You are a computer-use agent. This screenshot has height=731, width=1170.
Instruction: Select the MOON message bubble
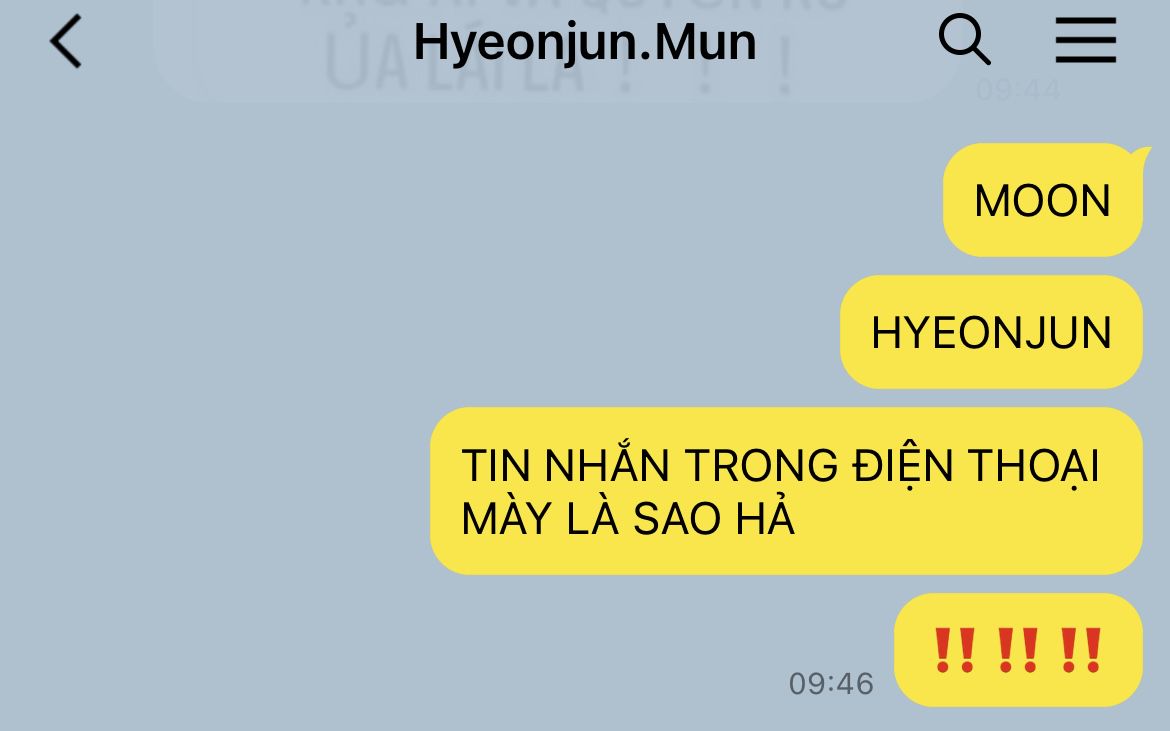(x=1042, y=200)
